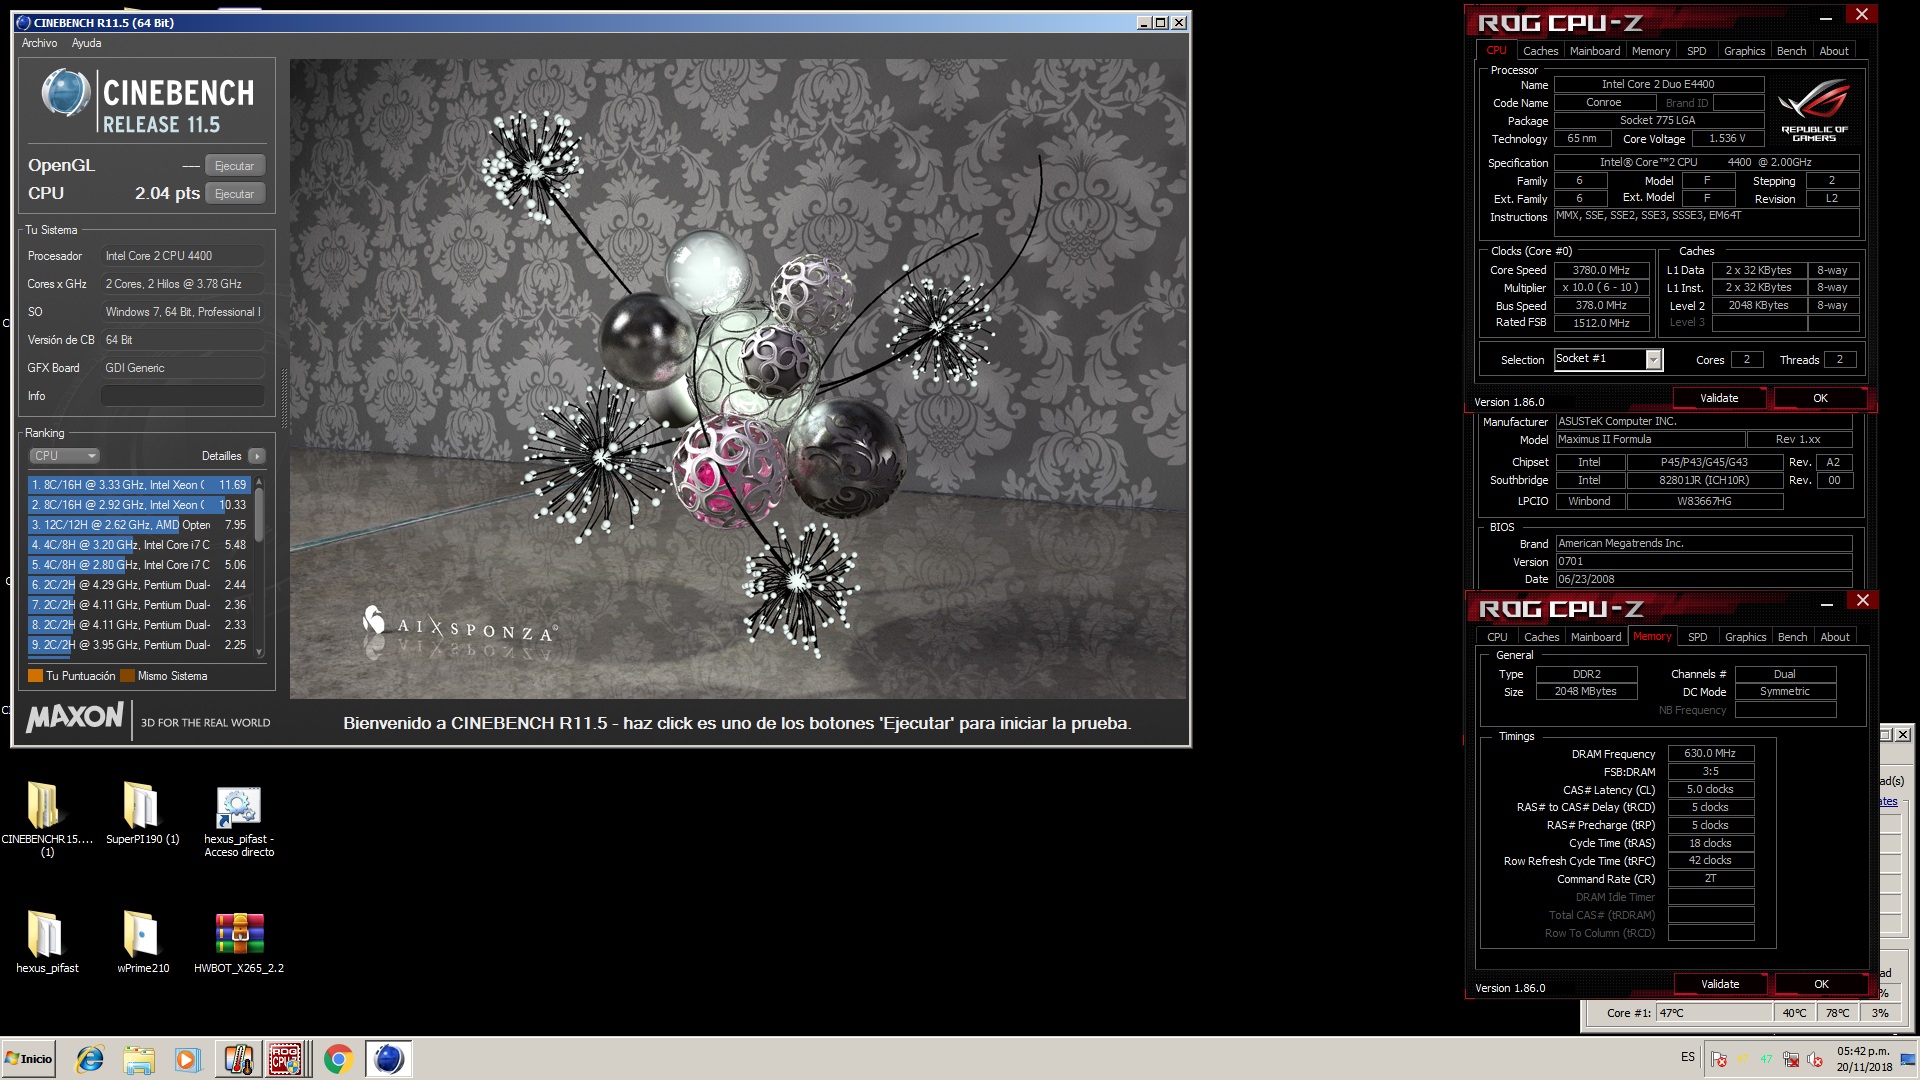This screenshot has width=1920, height=1080.
Task: Launch Windows Media Player from taskbar
Action: (187, 1059)
